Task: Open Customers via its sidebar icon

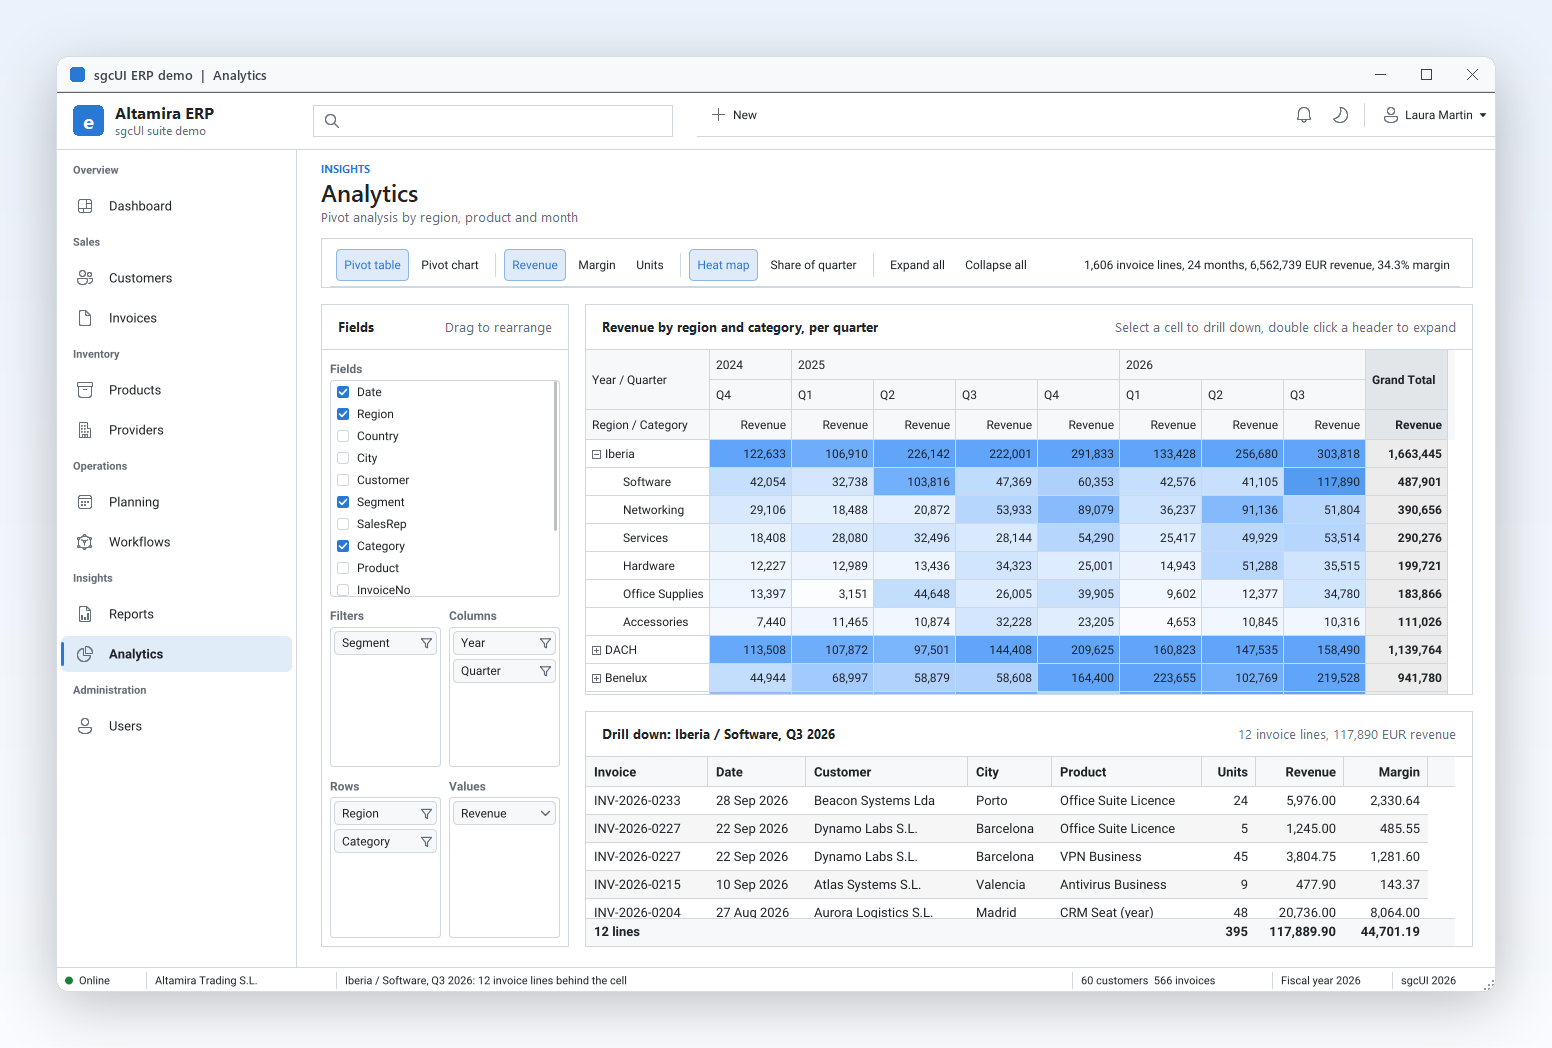Action: point(85,278)
